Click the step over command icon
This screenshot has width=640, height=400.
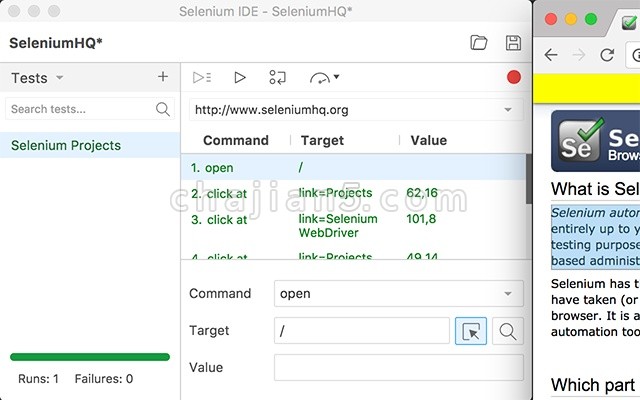coord(278,77)
